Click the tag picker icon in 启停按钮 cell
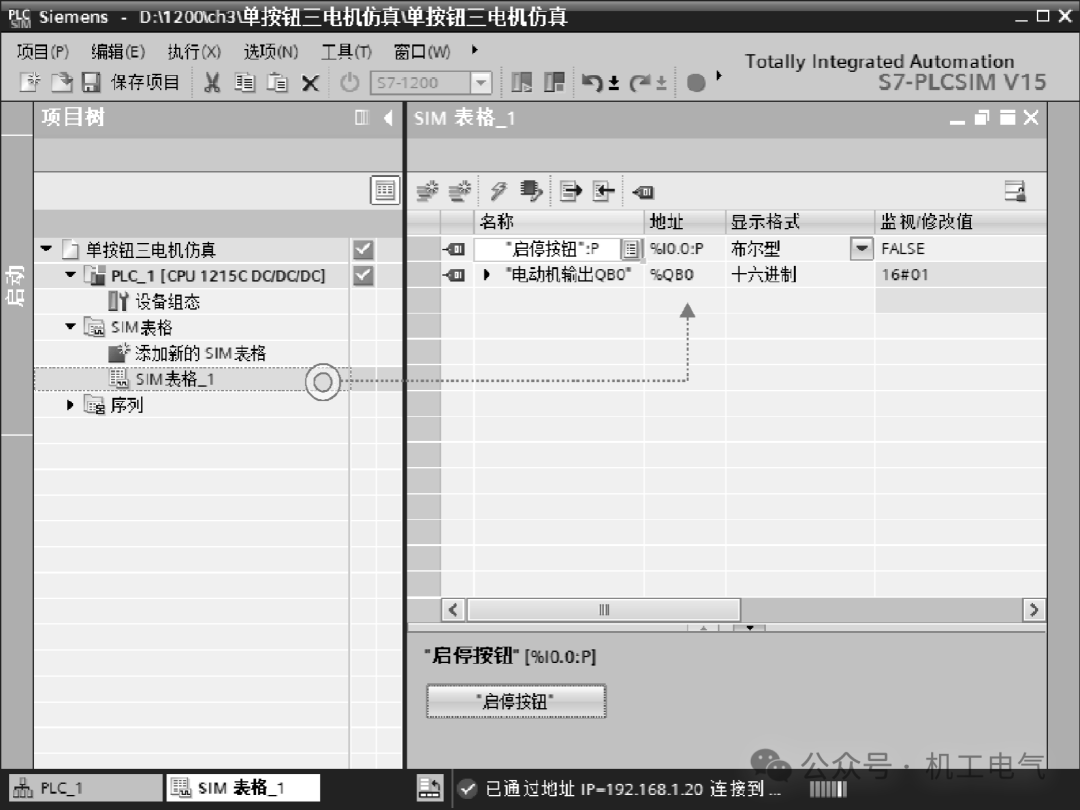 631,249
